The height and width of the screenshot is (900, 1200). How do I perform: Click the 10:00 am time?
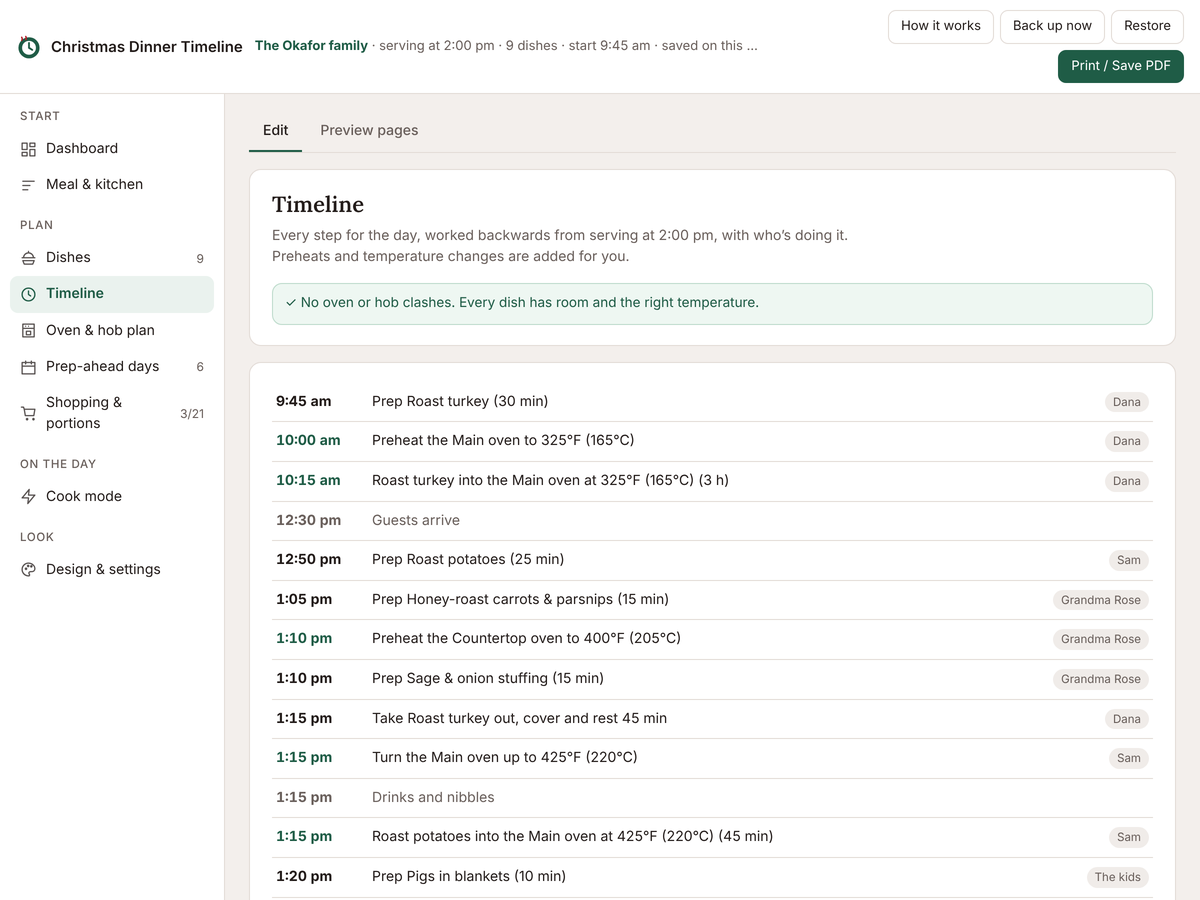(308, 440)
